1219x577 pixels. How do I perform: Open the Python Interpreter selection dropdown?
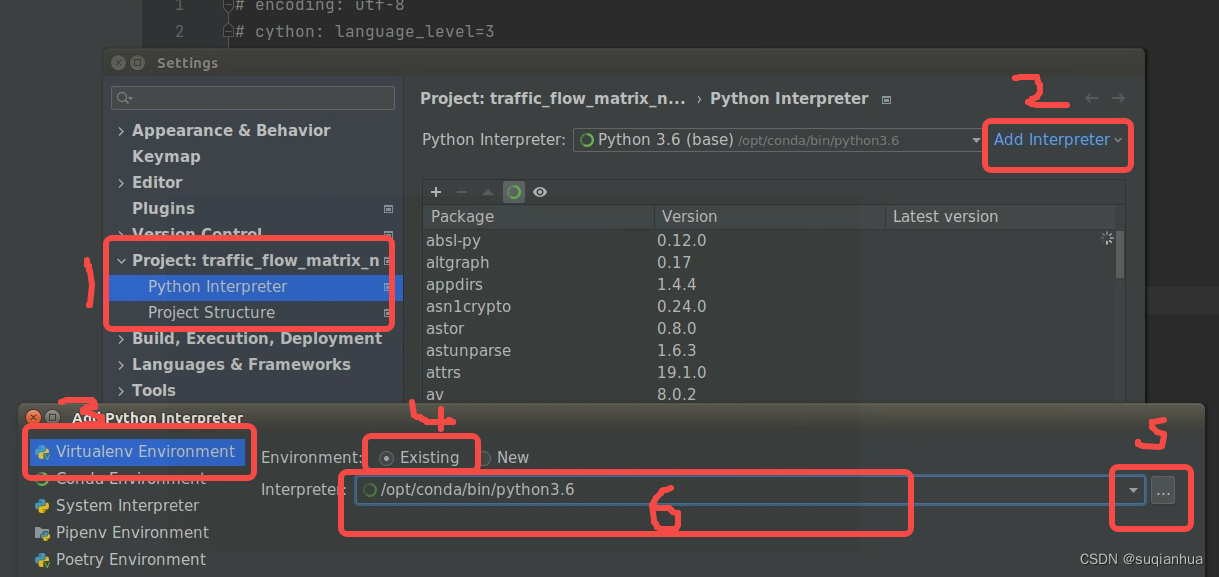[976, 140]
